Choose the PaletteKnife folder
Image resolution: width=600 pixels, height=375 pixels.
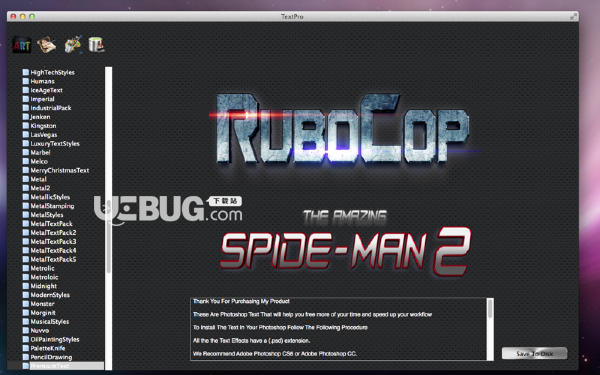tap(44, 348)
